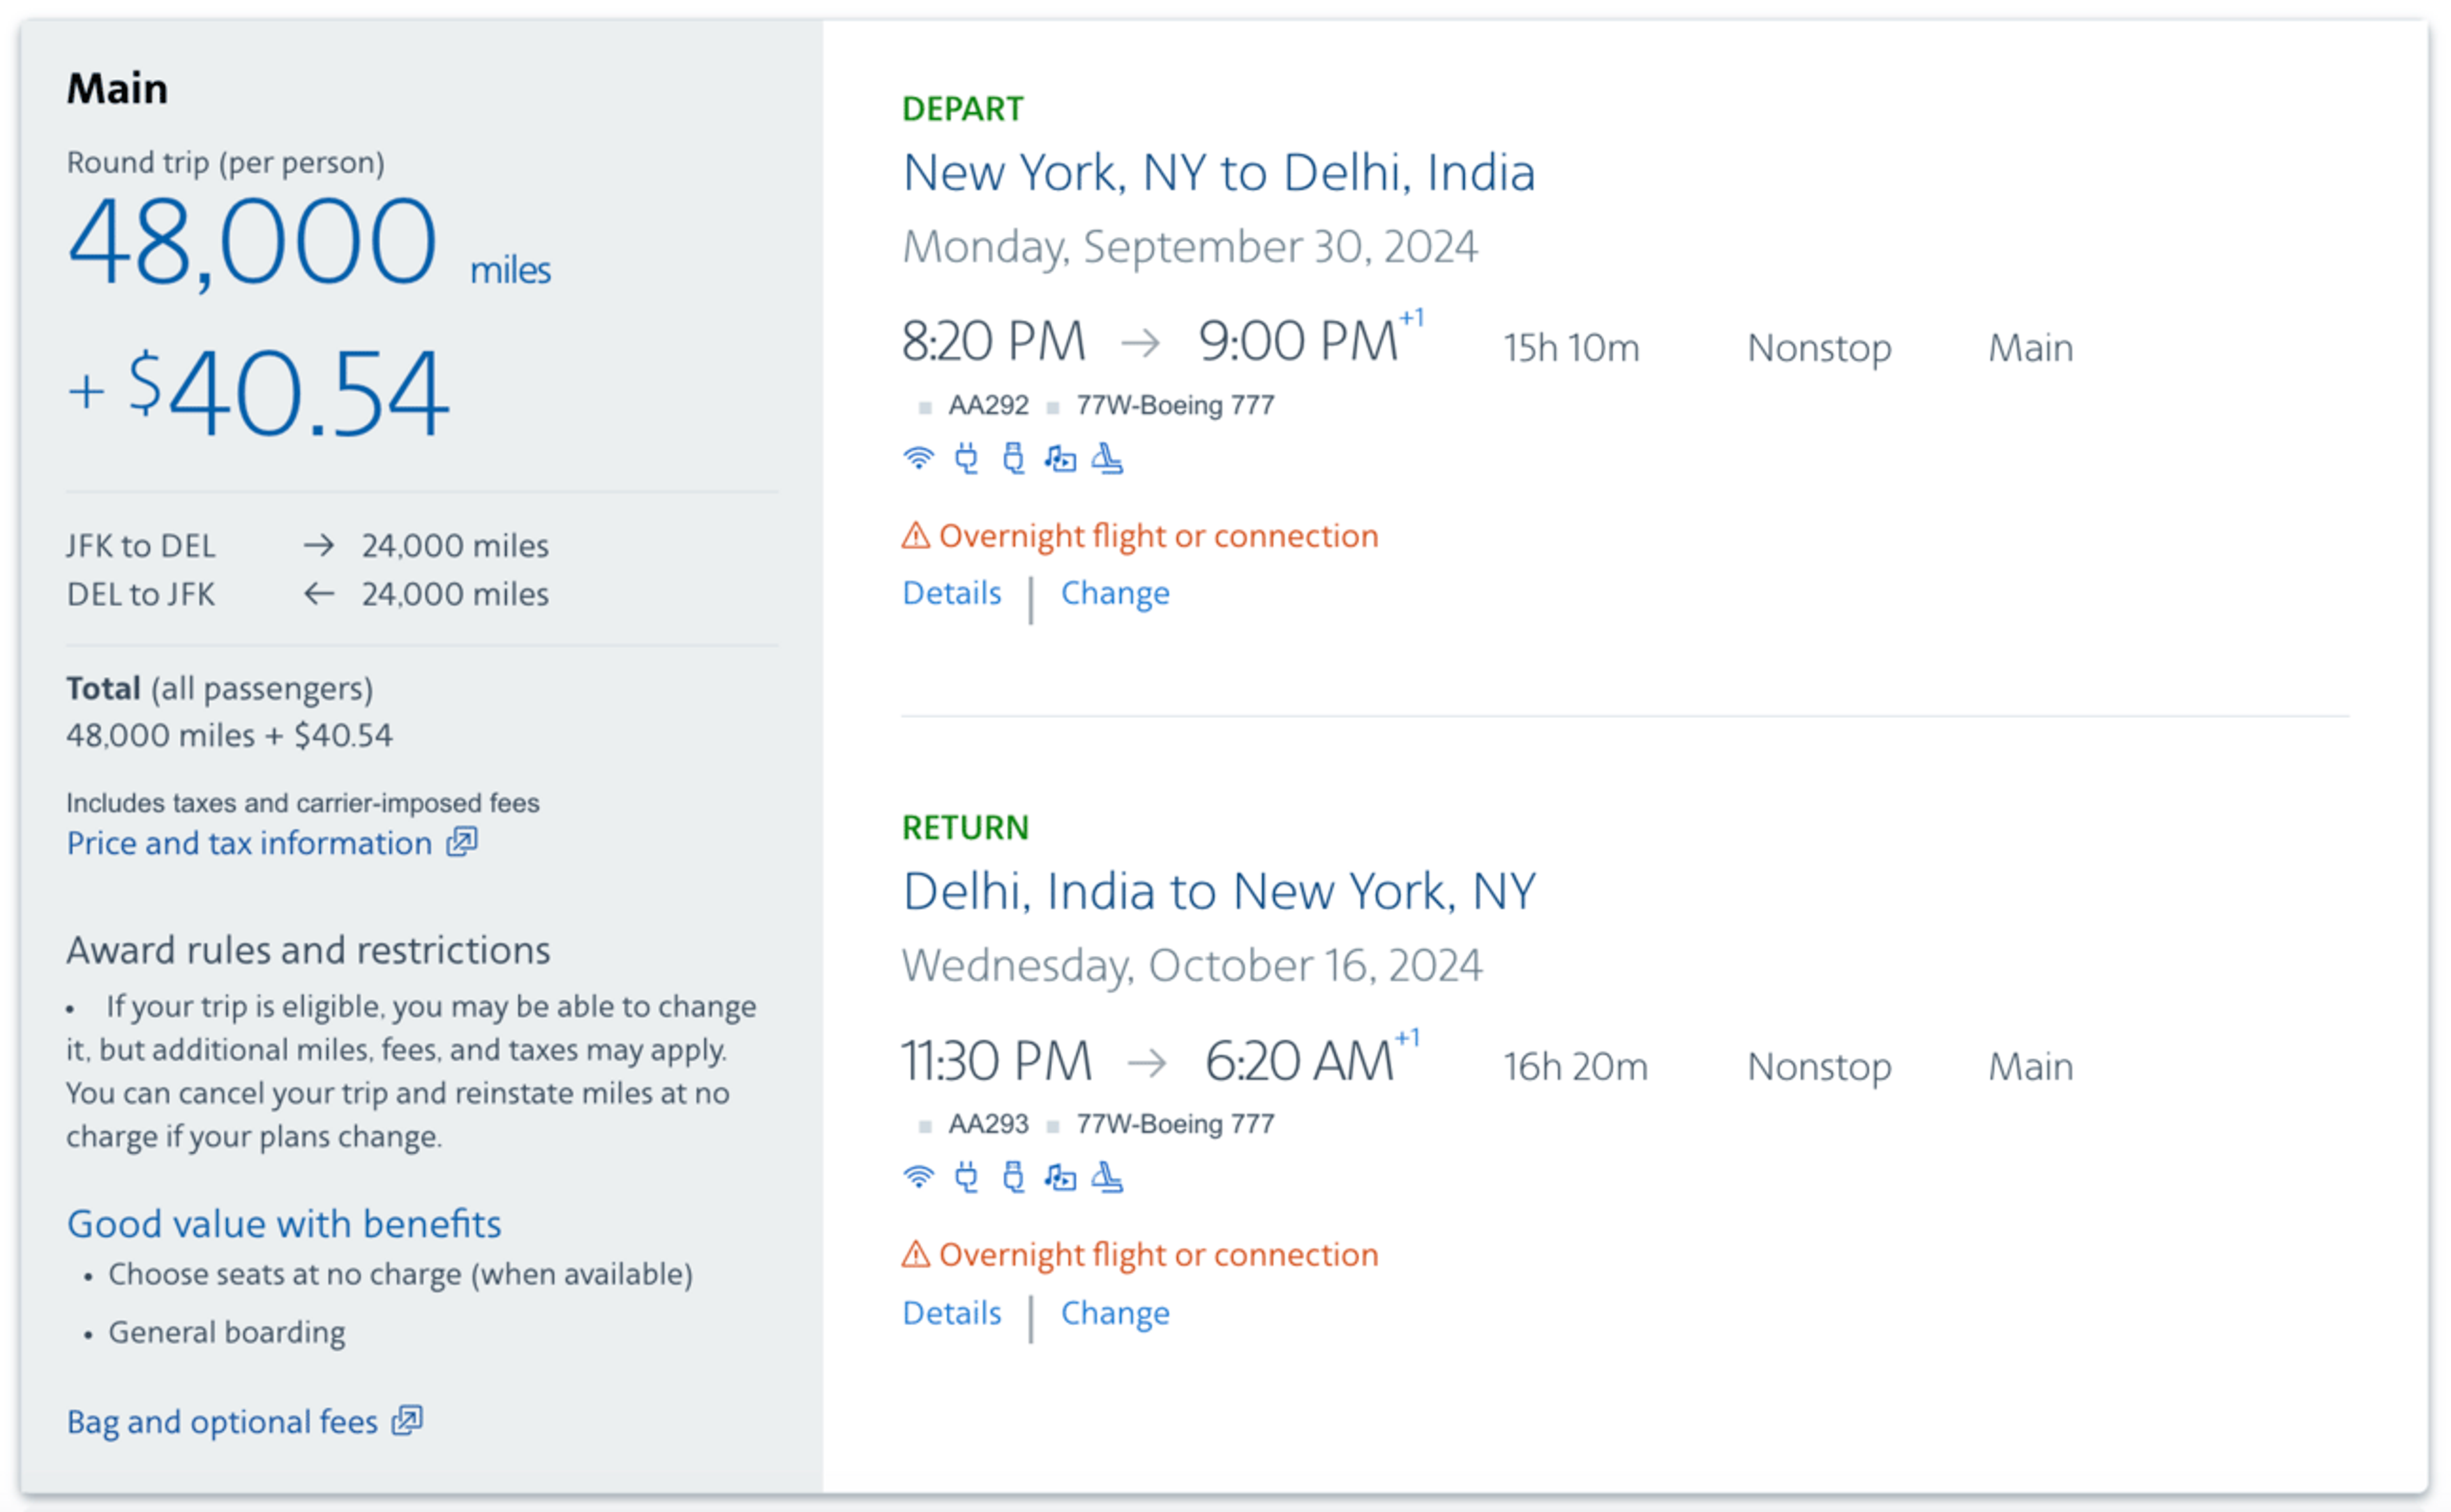Viewport: 2451px width, 1512px height.
Task: Click the lie-flat seat icon for AA292
Action: (1107, 458)
